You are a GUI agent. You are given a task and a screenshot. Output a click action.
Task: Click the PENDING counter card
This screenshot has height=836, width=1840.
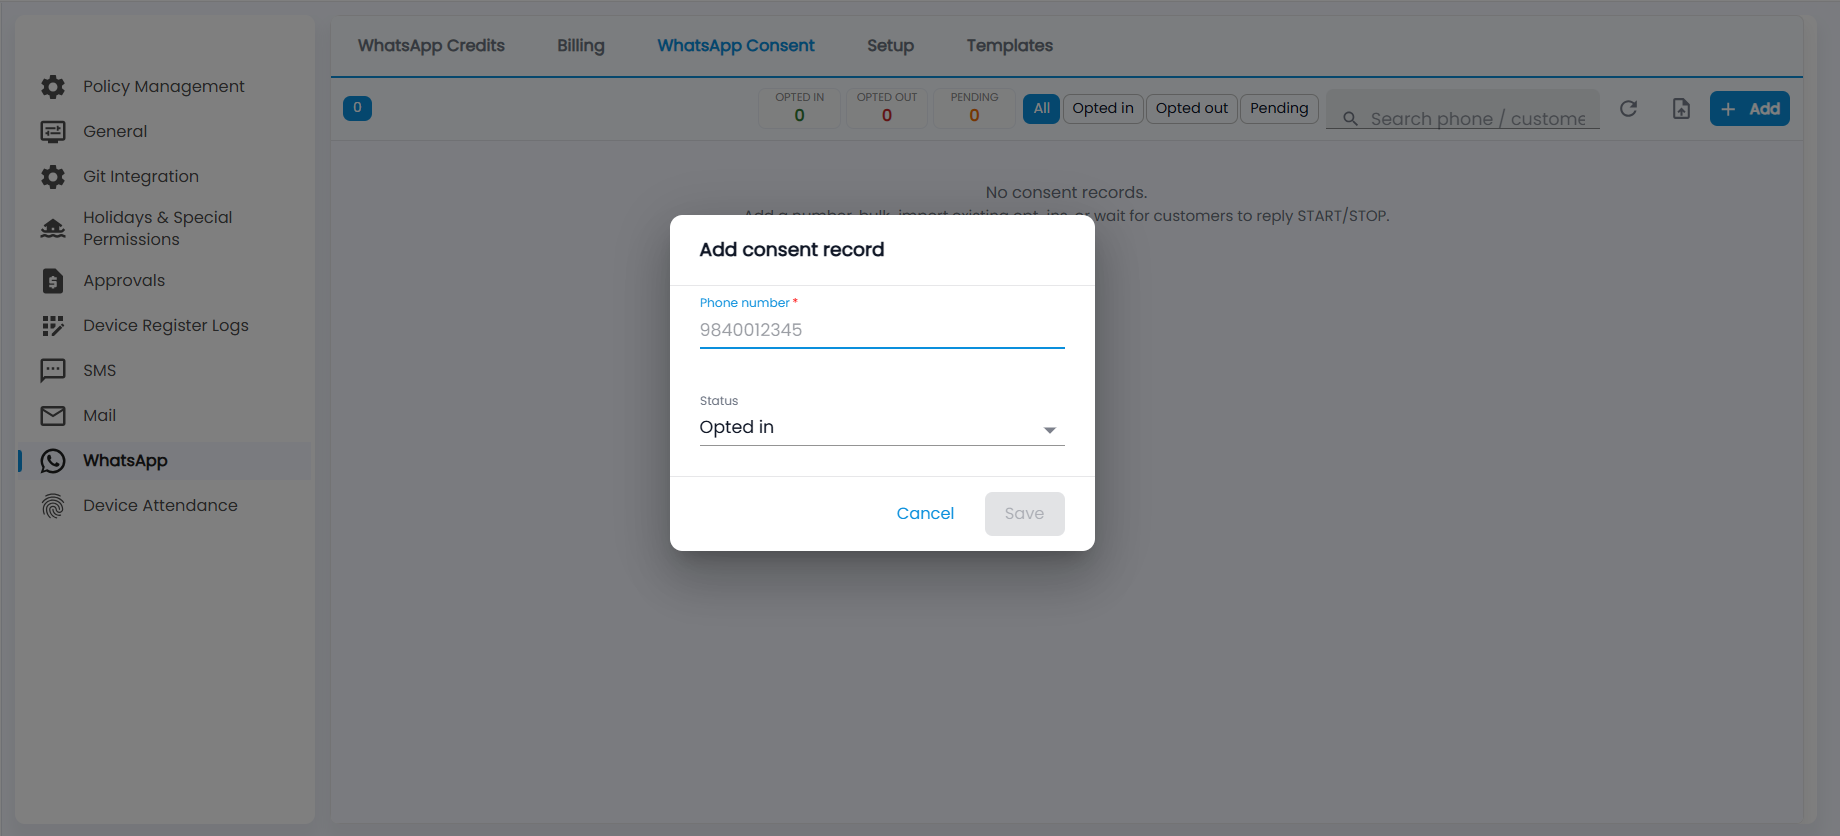[x=974, y=108]
